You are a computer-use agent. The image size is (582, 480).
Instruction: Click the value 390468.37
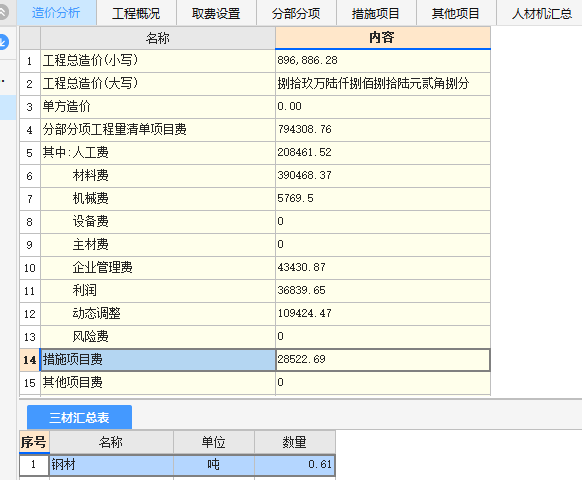383,176
